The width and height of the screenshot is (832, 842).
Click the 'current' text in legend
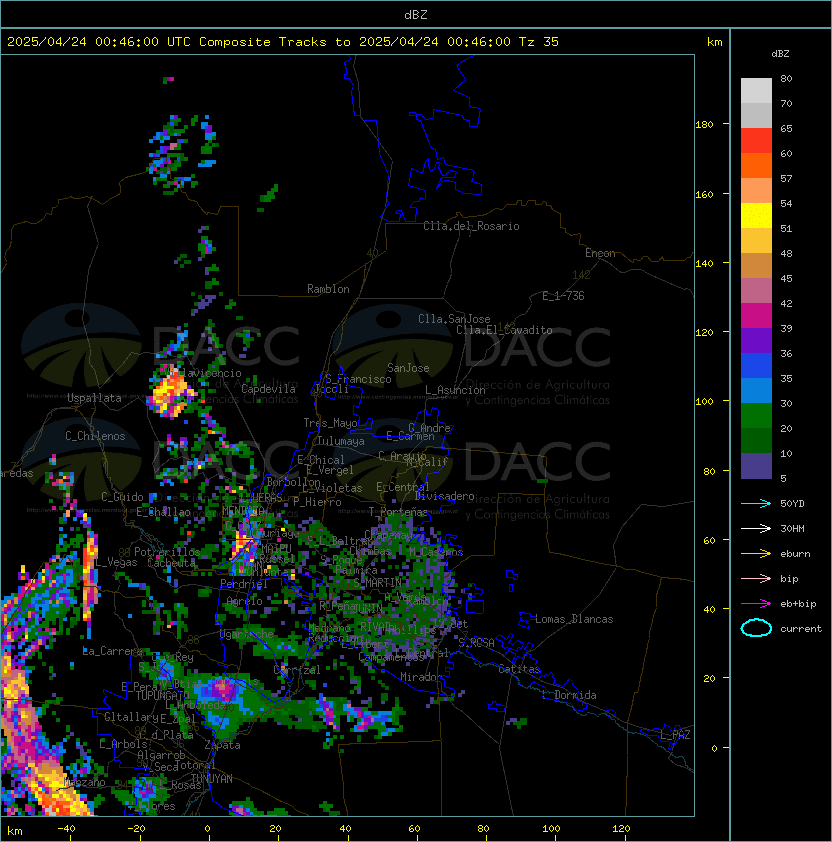click(x=801, y=629)
